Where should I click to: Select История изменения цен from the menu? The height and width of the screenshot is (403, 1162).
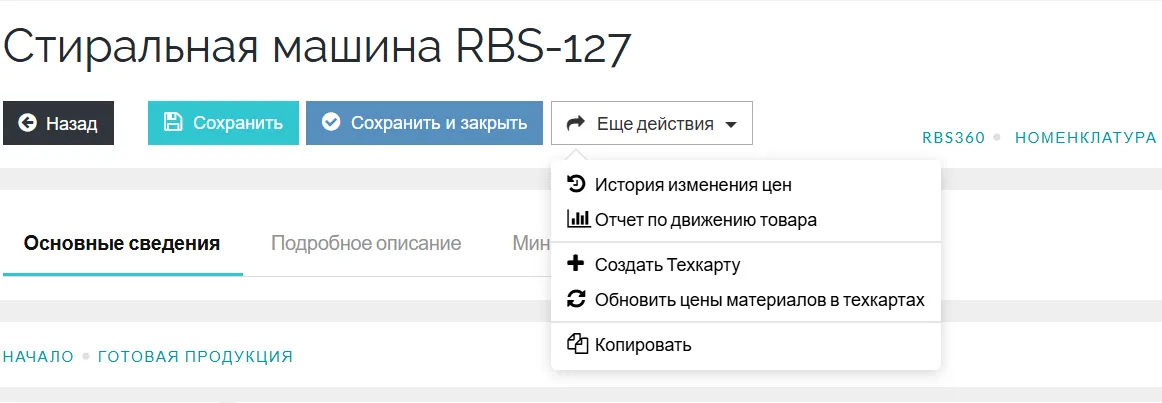pos(693,185)
